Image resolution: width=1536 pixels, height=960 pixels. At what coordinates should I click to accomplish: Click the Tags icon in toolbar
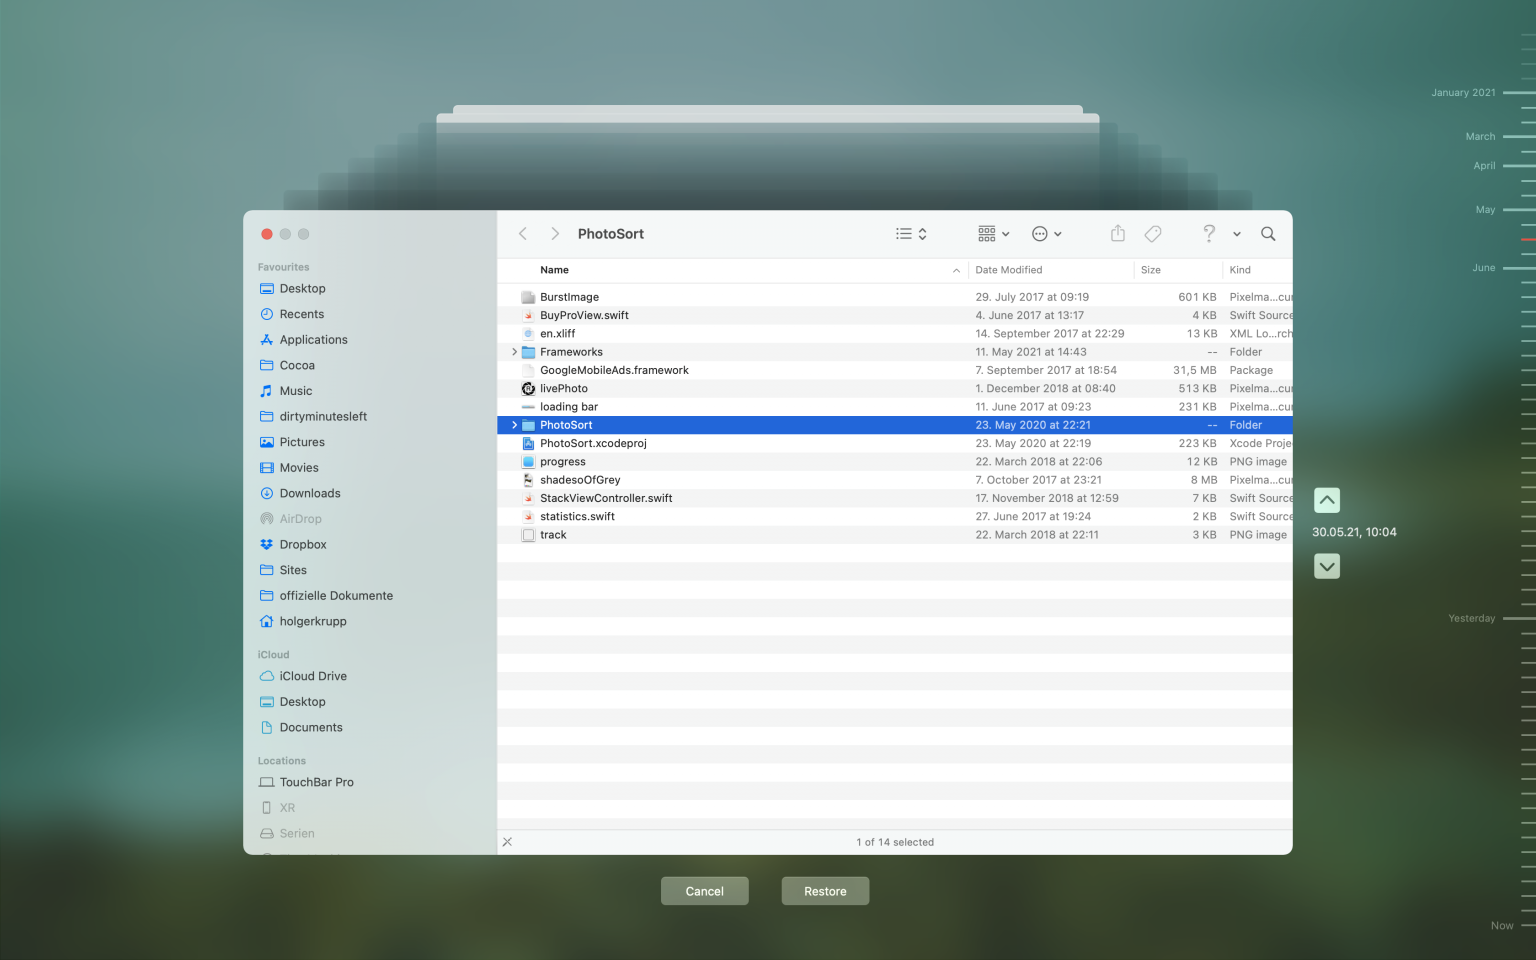(1153, 234)
